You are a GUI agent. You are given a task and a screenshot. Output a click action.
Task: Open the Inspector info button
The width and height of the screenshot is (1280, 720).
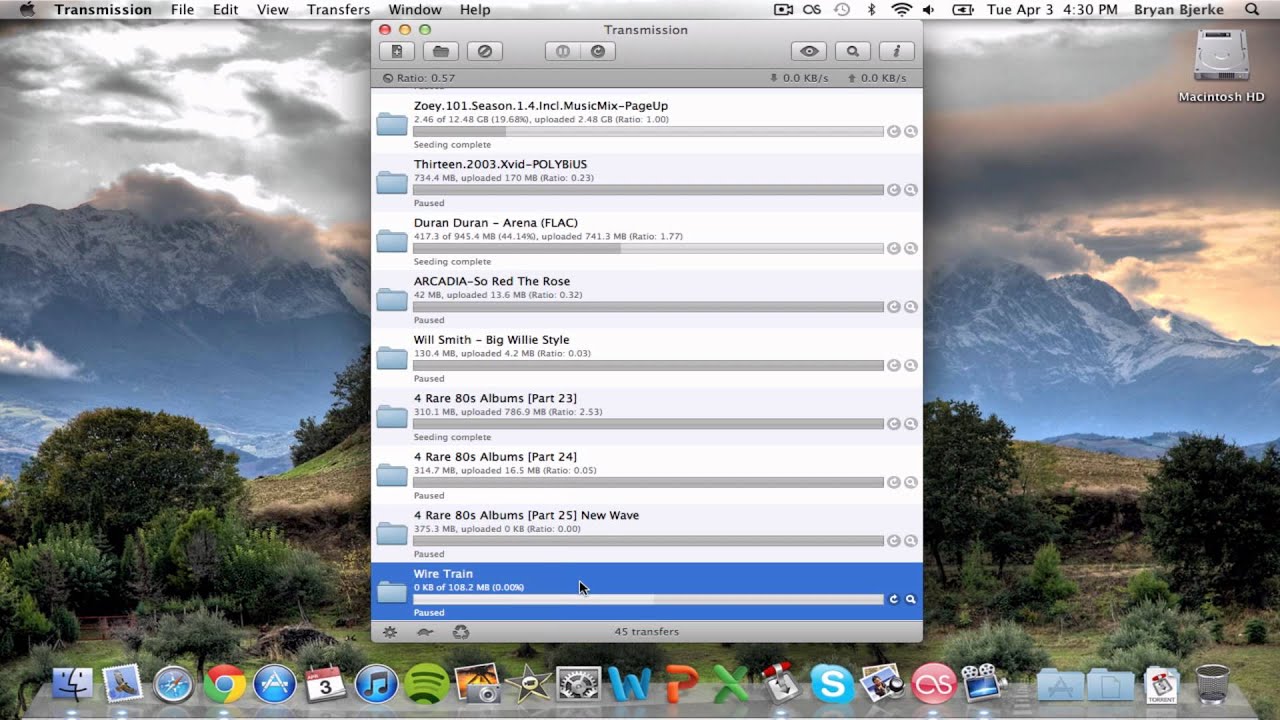pyautogui.click(x=896, y=51)
